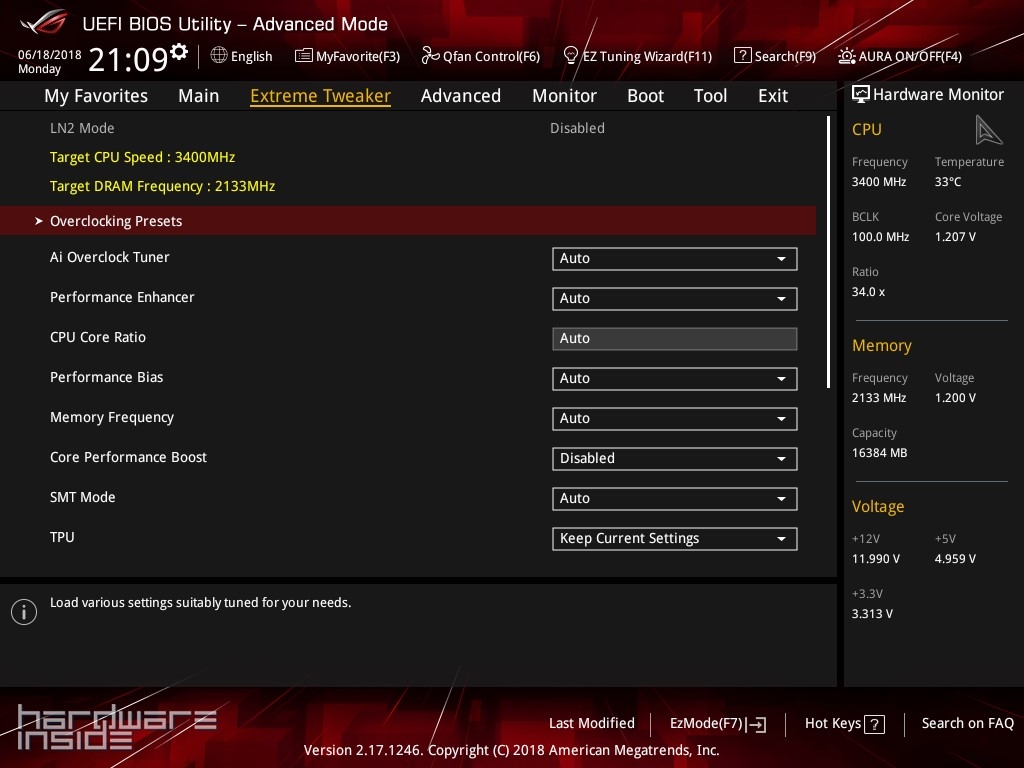Image resolution: width=1024 pixels, height=768 pixels.
Task: Toggle AURA ON/OFF light icon
Action: 846,56
